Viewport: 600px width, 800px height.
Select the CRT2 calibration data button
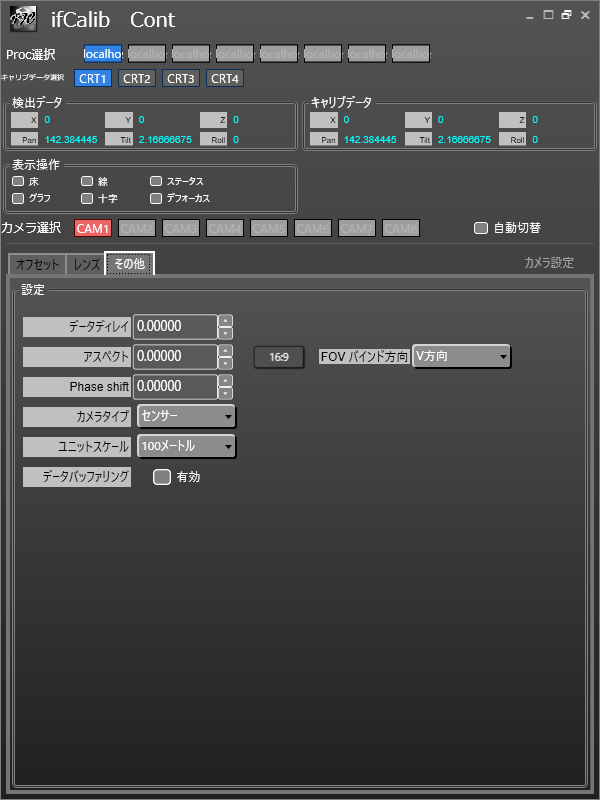(x=137, y=78)
